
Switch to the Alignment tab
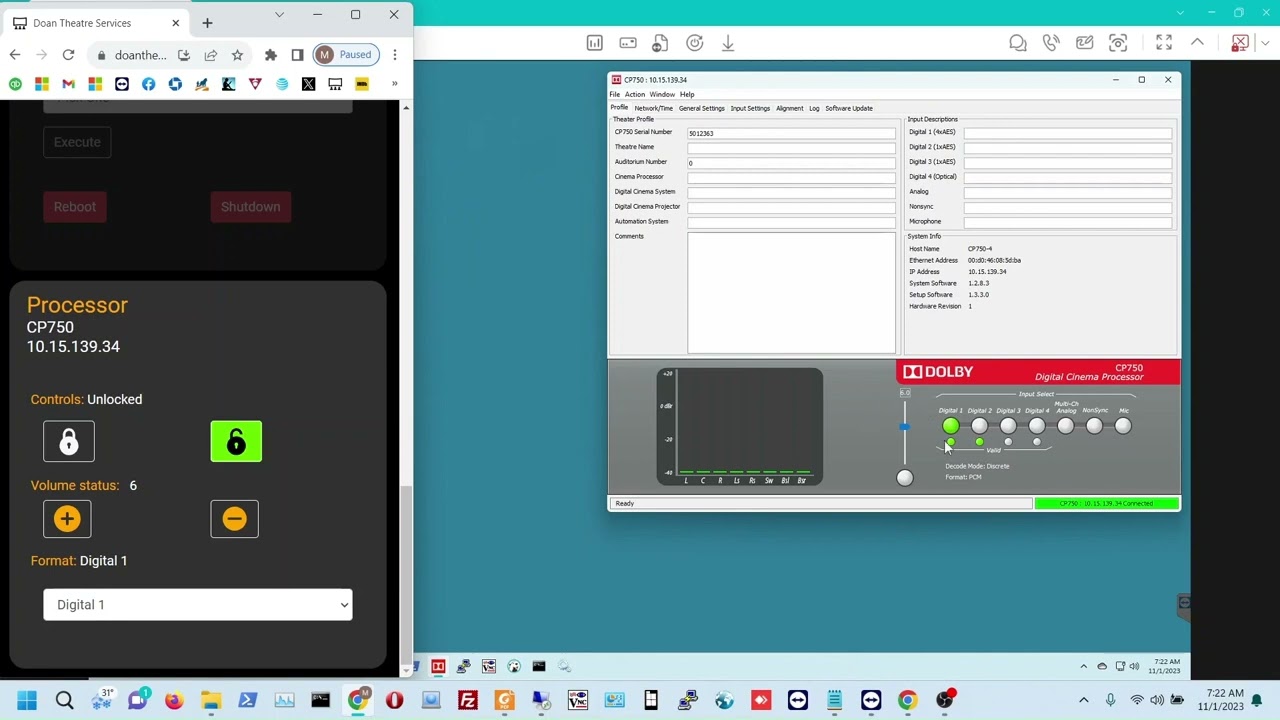[790, 108]
